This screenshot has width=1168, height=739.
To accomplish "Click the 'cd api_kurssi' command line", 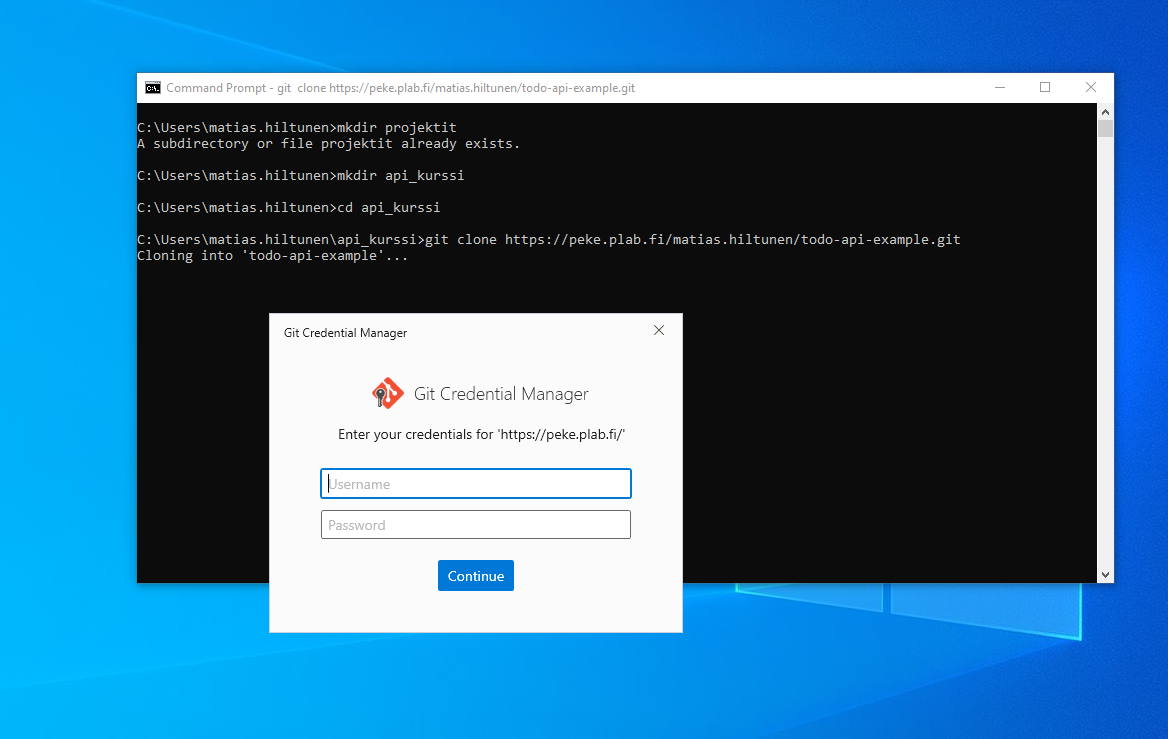I will pos(289,207).
